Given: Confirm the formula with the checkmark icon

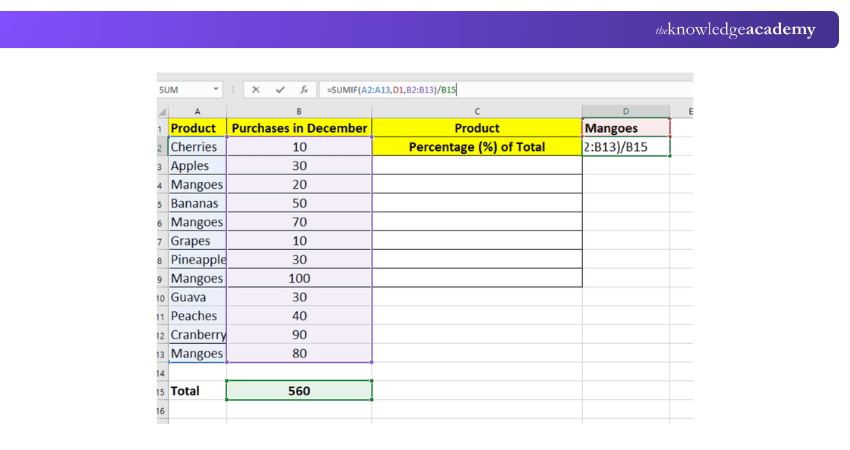Looking at the screenshot, I should click(280, 89).
